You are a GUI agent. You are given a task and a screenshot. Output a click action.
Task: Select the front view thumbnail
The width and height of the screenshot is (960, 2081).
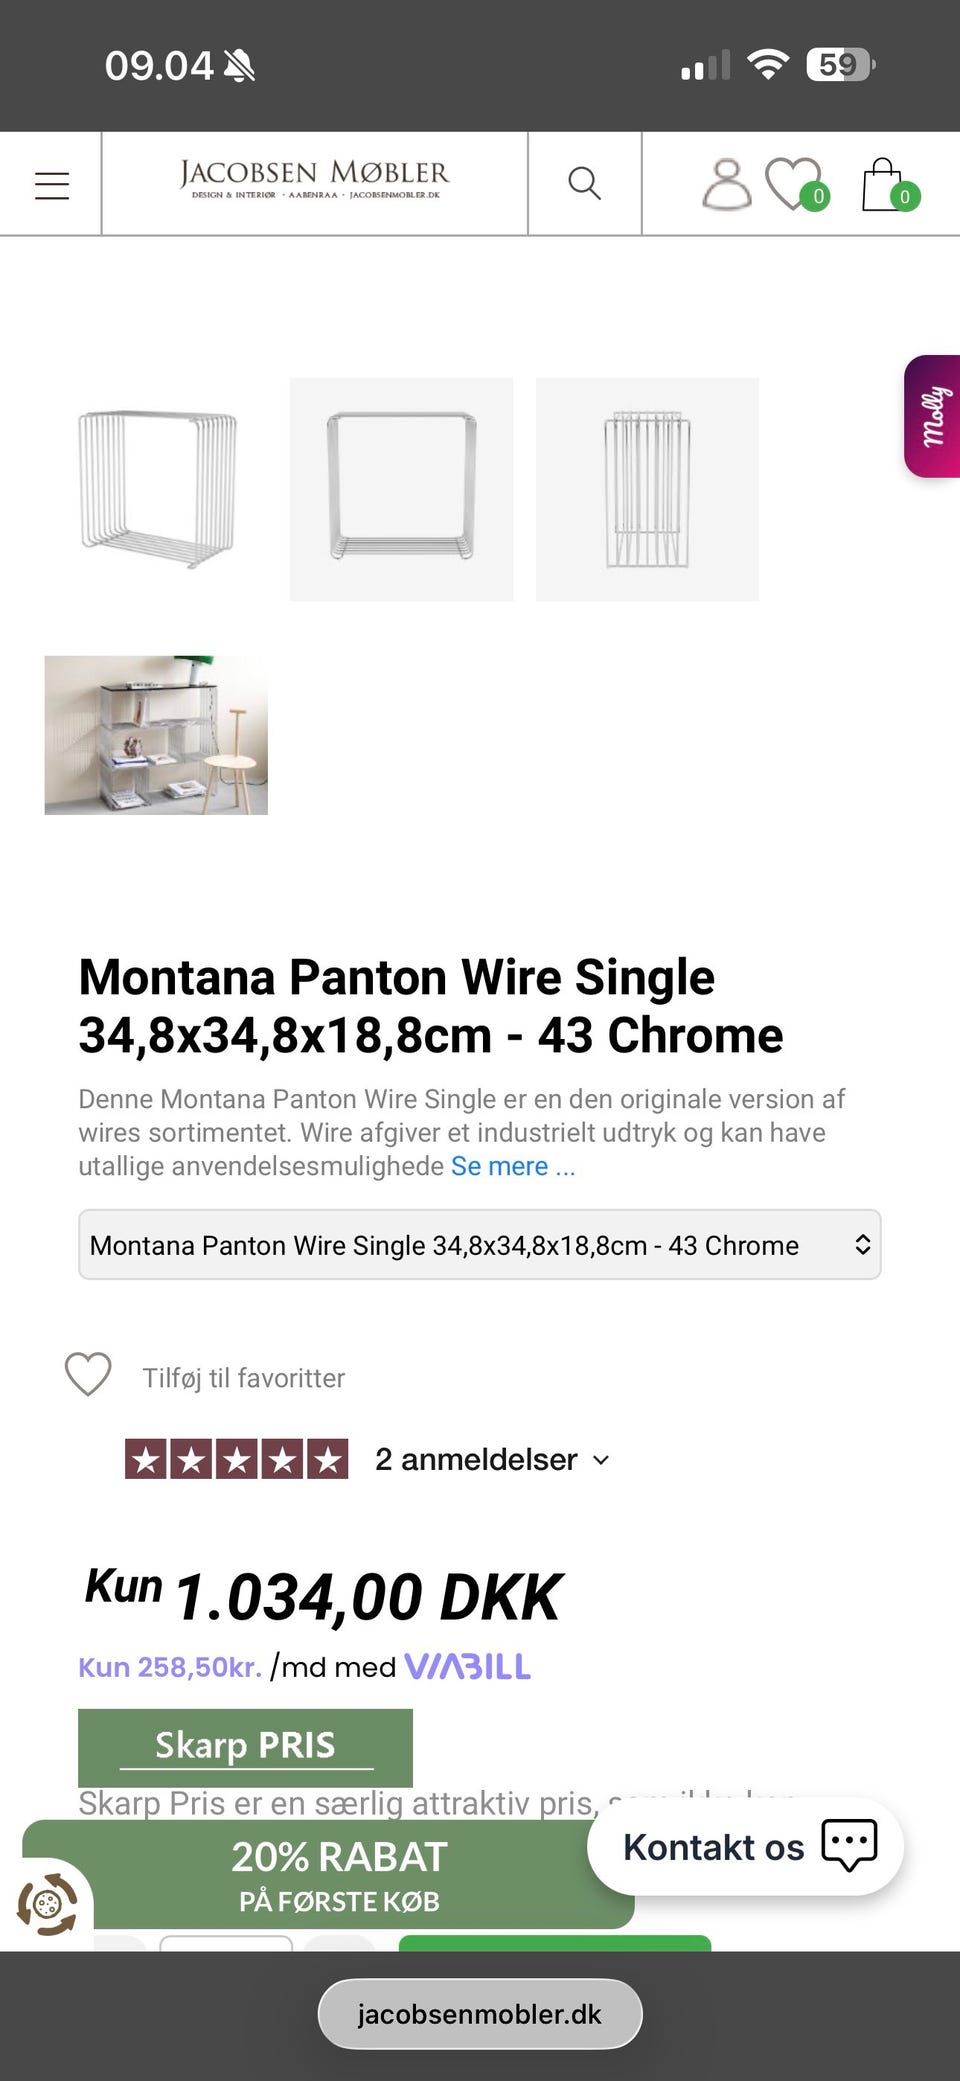tap(401, 489)
